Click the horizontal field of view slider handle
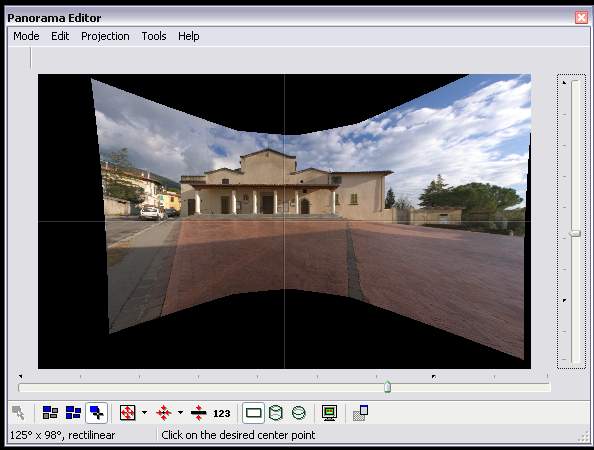The width and height of the screenshot is (594, 450). pos(387,387)
